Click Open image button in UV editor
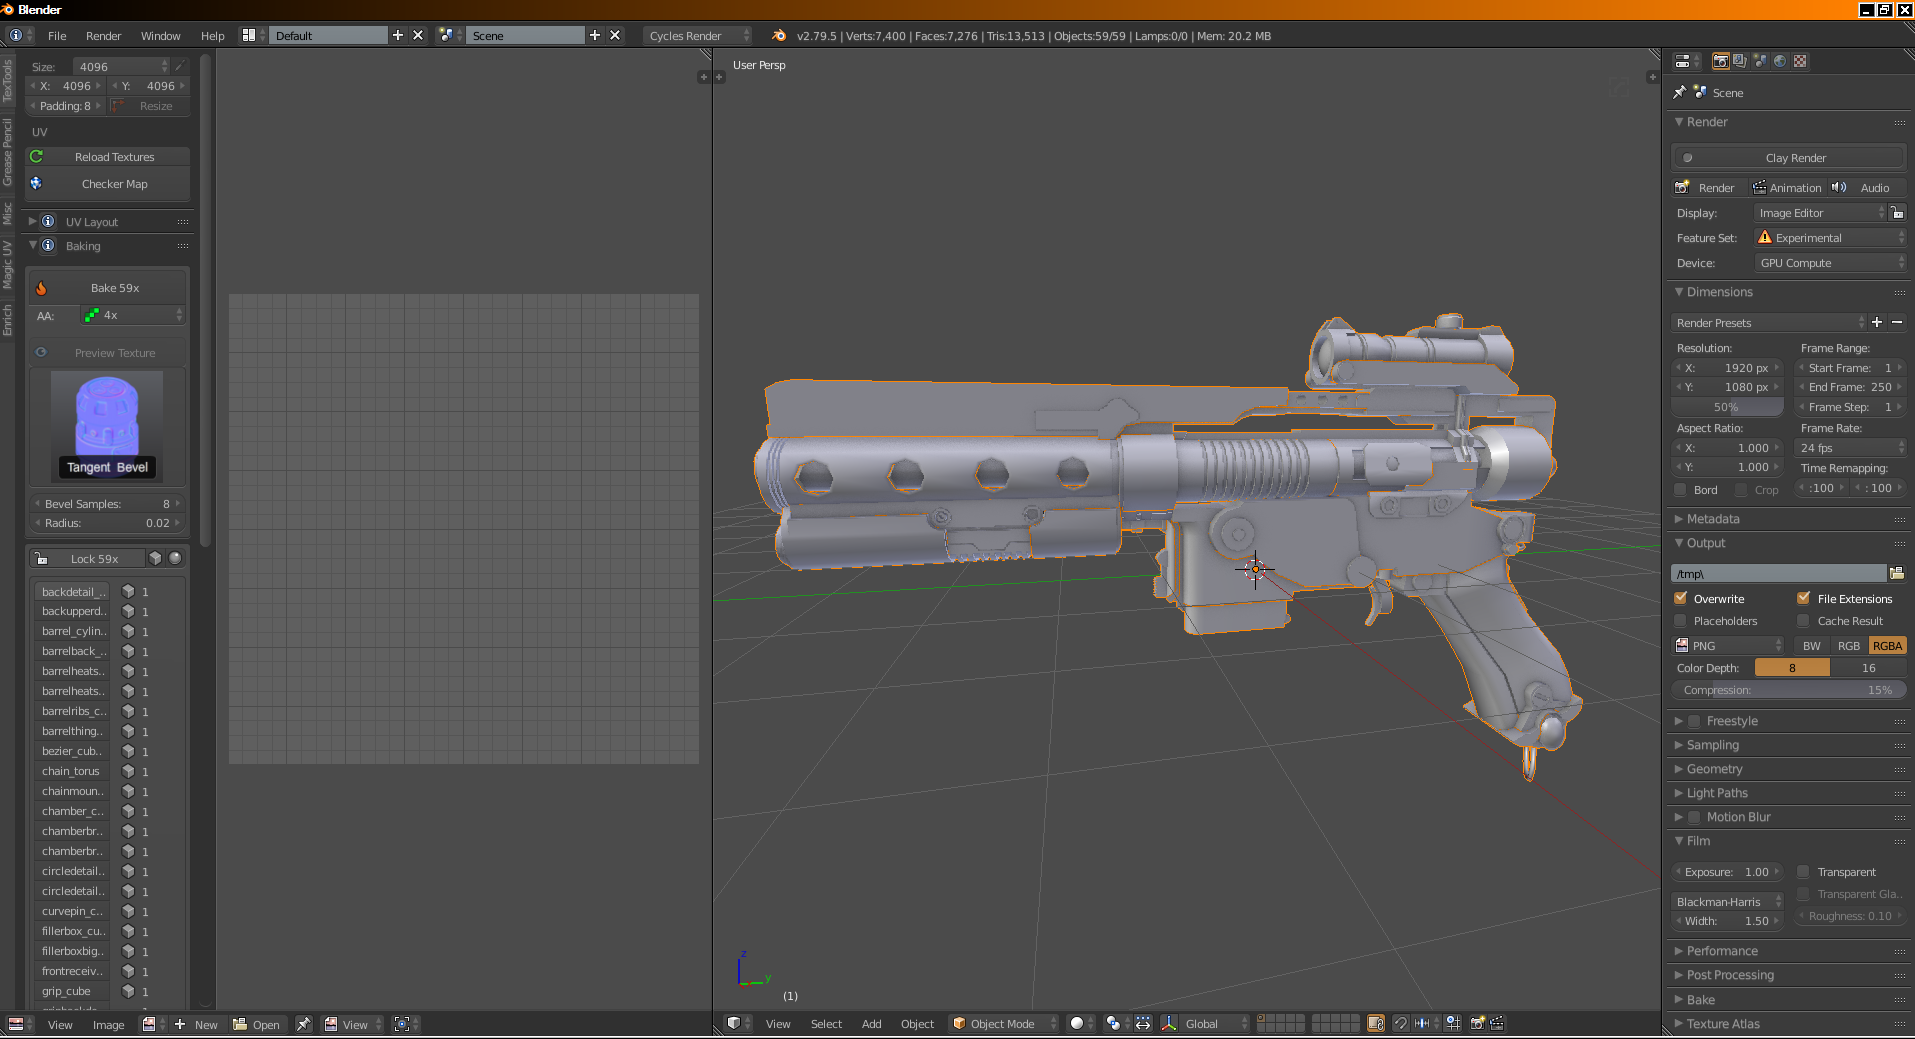Viewport: 1915px width, 1039px height. point(257,1024)
